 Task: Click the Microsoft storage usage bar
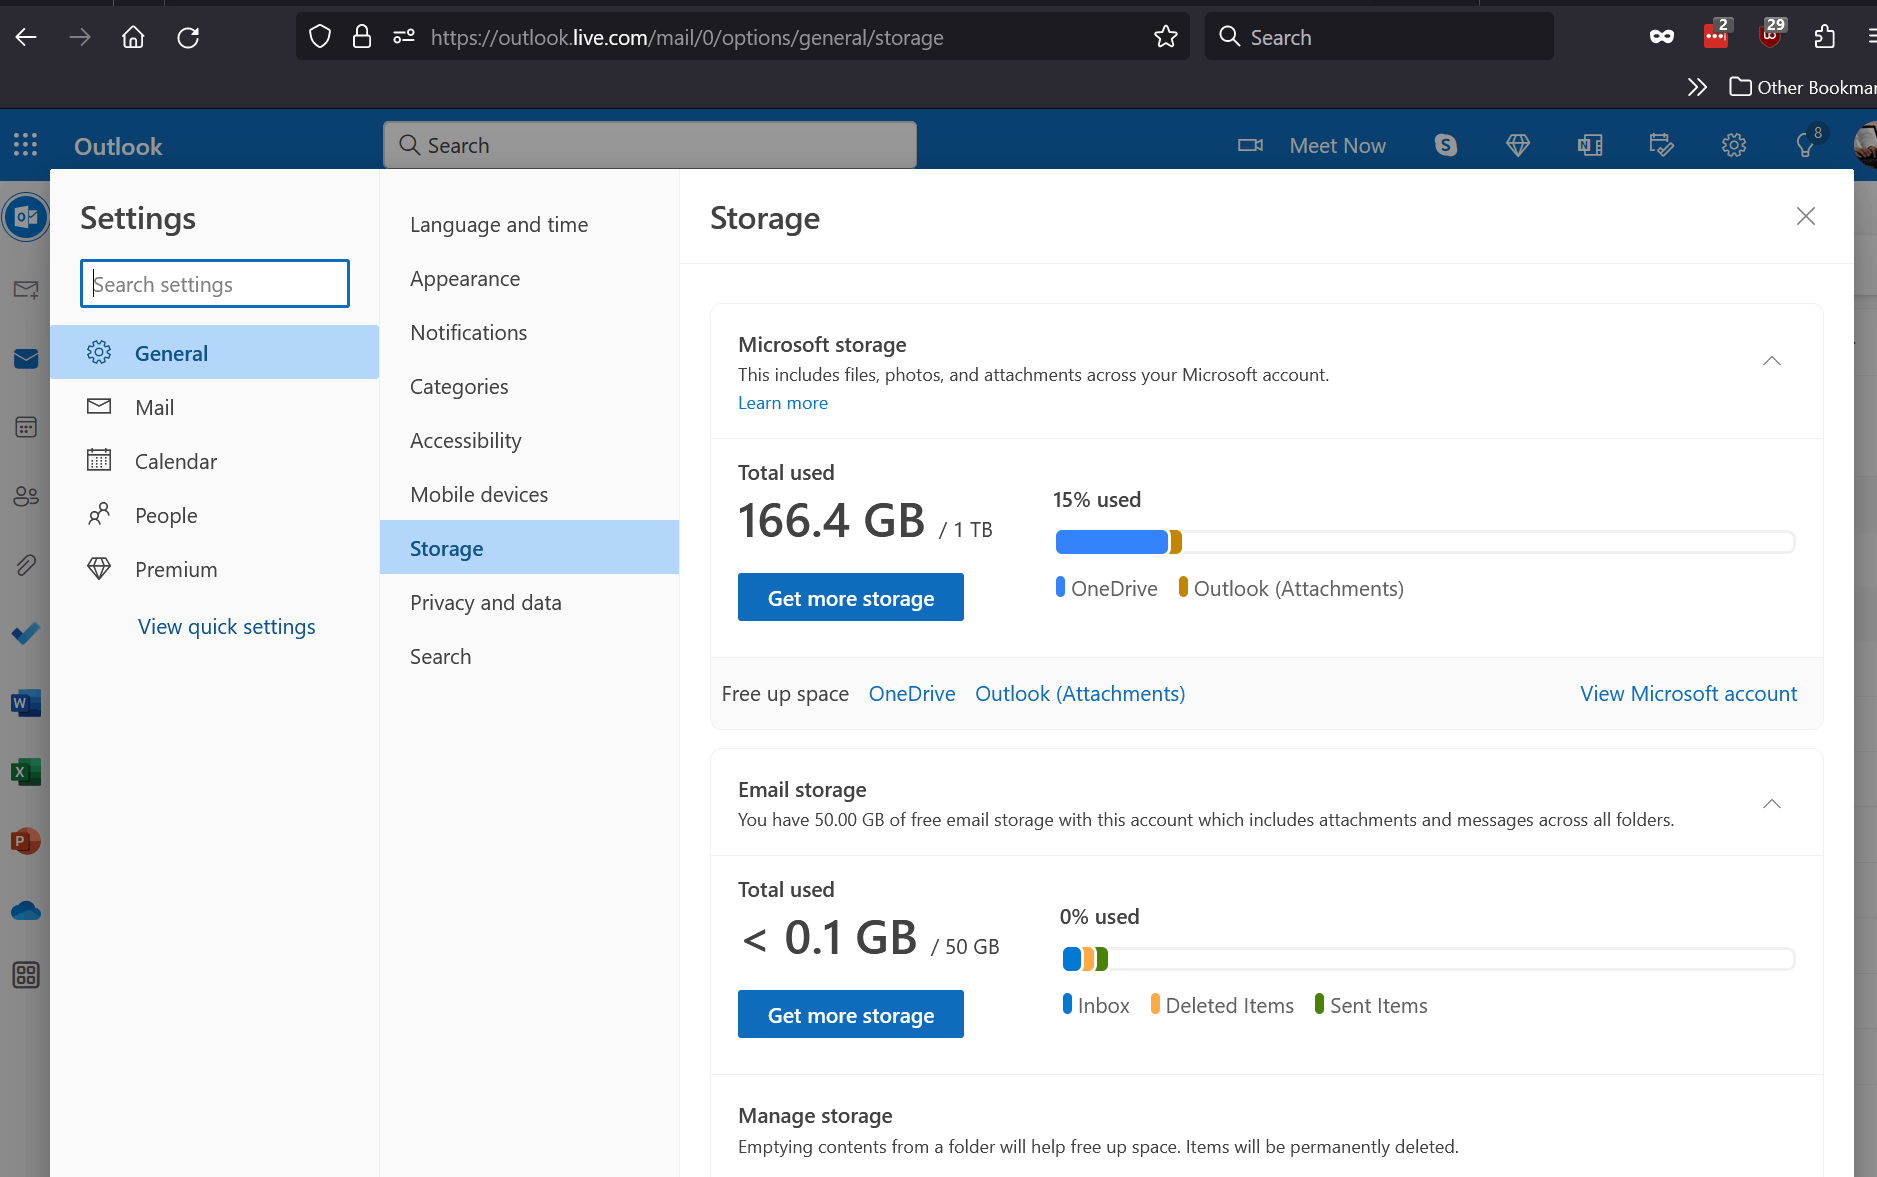tap(1424, 542)
